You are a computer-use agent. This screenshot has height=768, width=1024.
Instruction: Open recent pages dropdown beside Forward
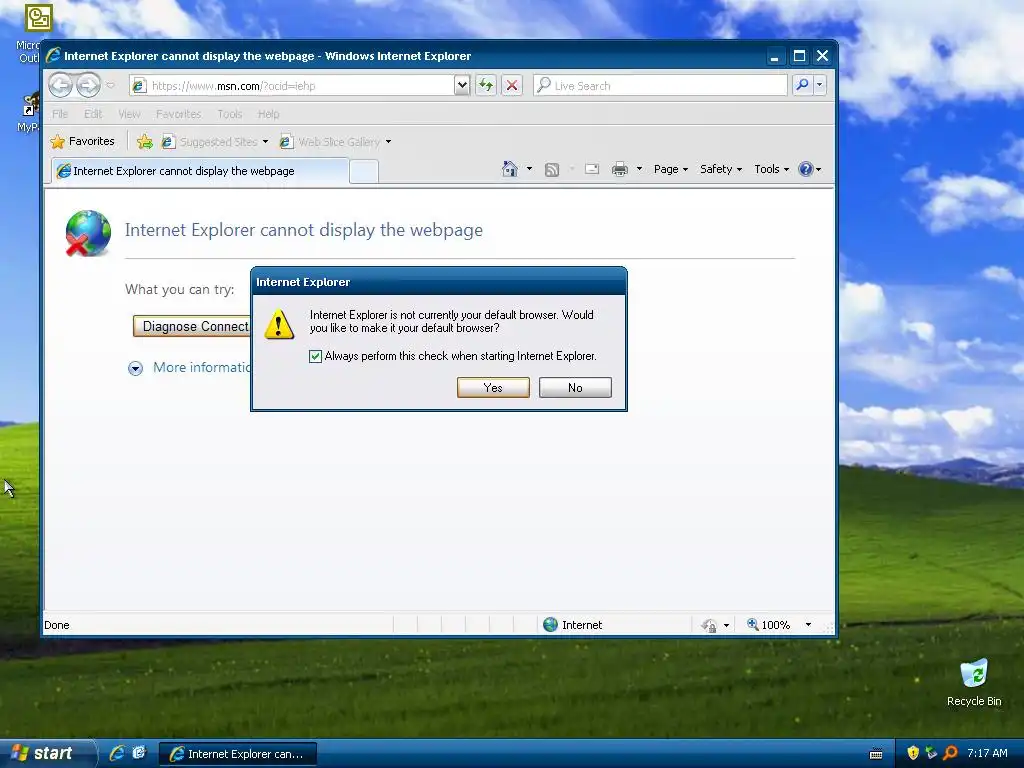tap(110, 86)
